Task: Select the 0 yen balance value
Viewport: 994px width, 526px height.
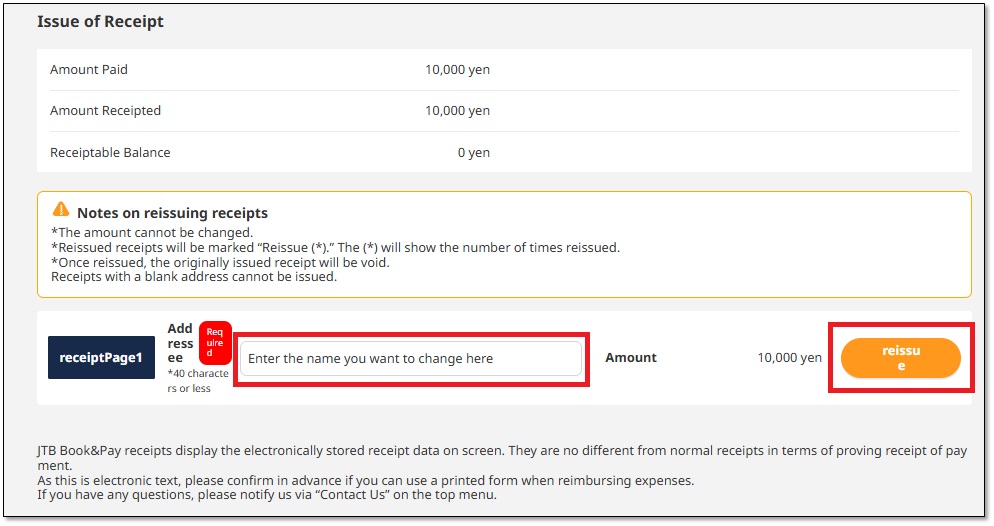Action: point(473,153)
